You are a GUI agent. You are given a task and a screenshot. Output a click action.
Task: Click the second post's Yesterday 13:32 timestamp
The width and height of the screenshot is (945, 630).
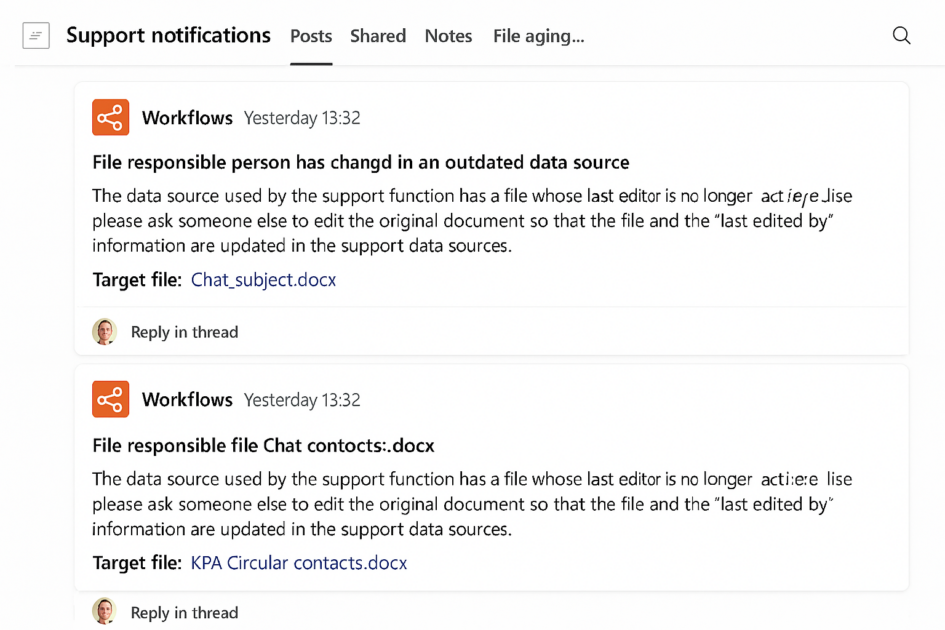point(302,400)
